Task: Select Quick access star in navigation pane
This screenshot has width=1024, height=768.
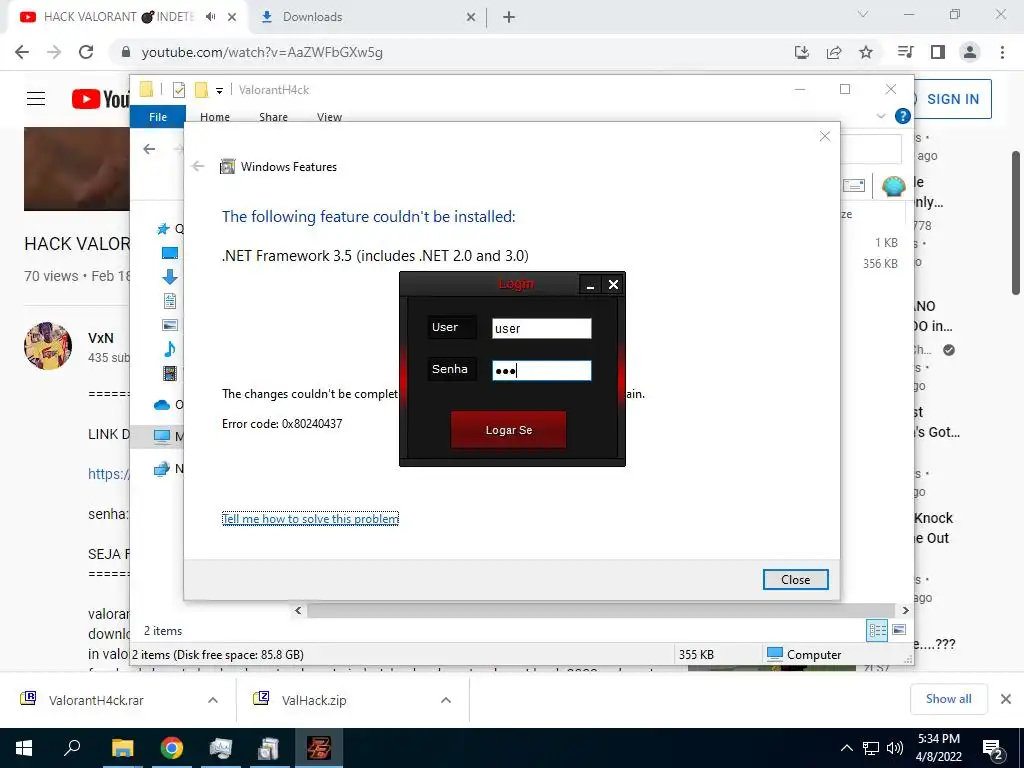Action: pos(163,229)
